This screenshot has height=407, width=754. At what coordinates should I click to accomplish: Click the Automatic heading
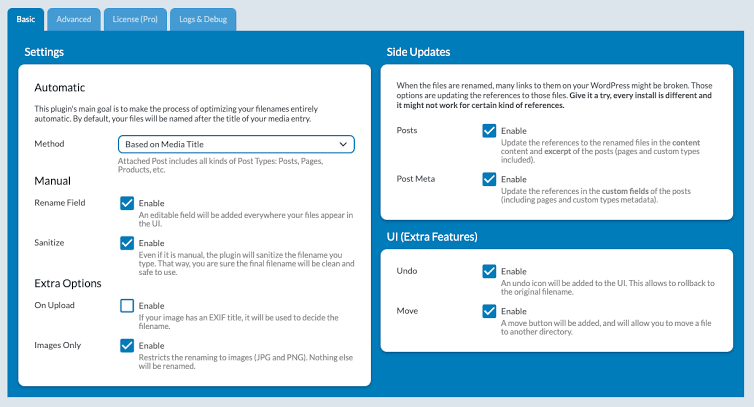pos(60,88)
